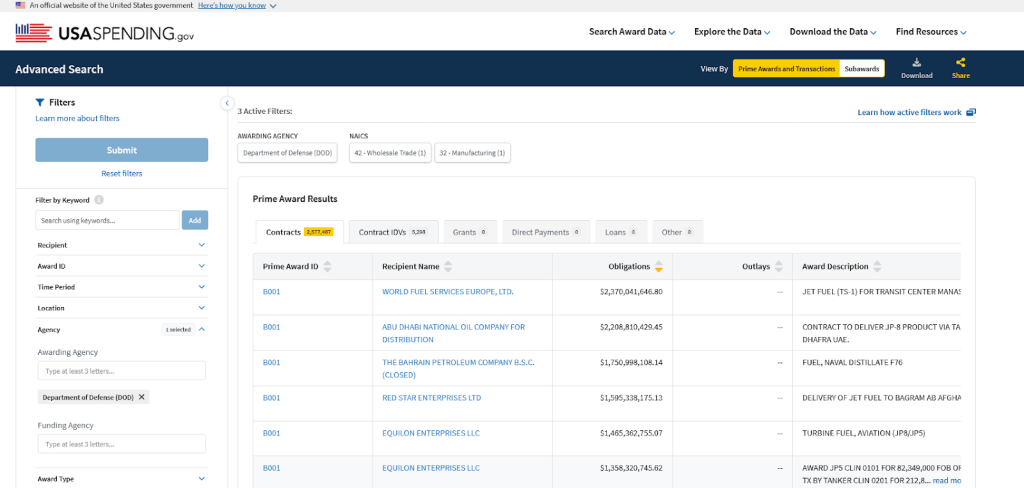Sort by Prime Award ID arrows
Viewport: 1024px width, 488px height.
point(327,267)
